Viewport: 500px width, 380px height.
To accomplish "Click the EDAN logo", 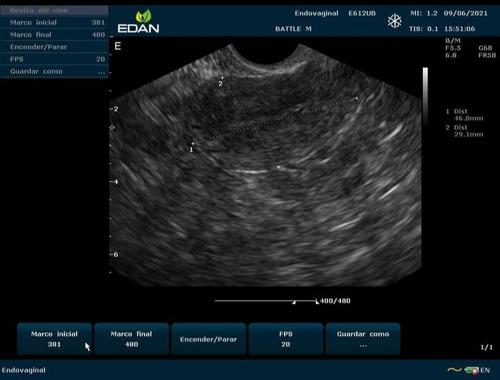I will tap(138, 22).
